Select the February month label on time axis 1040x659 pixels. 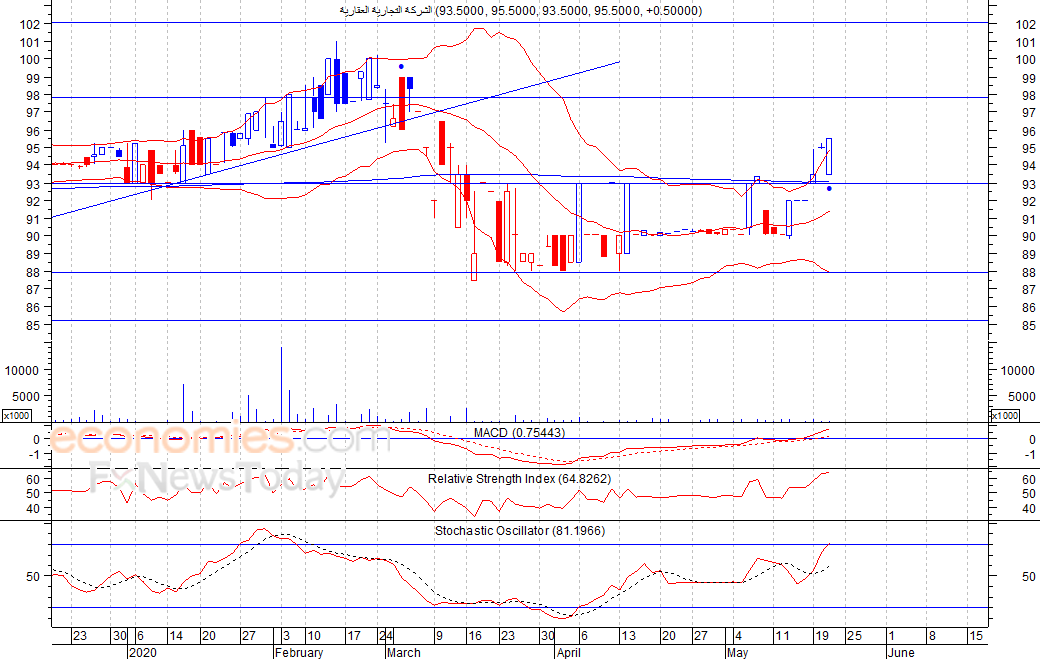299,652
